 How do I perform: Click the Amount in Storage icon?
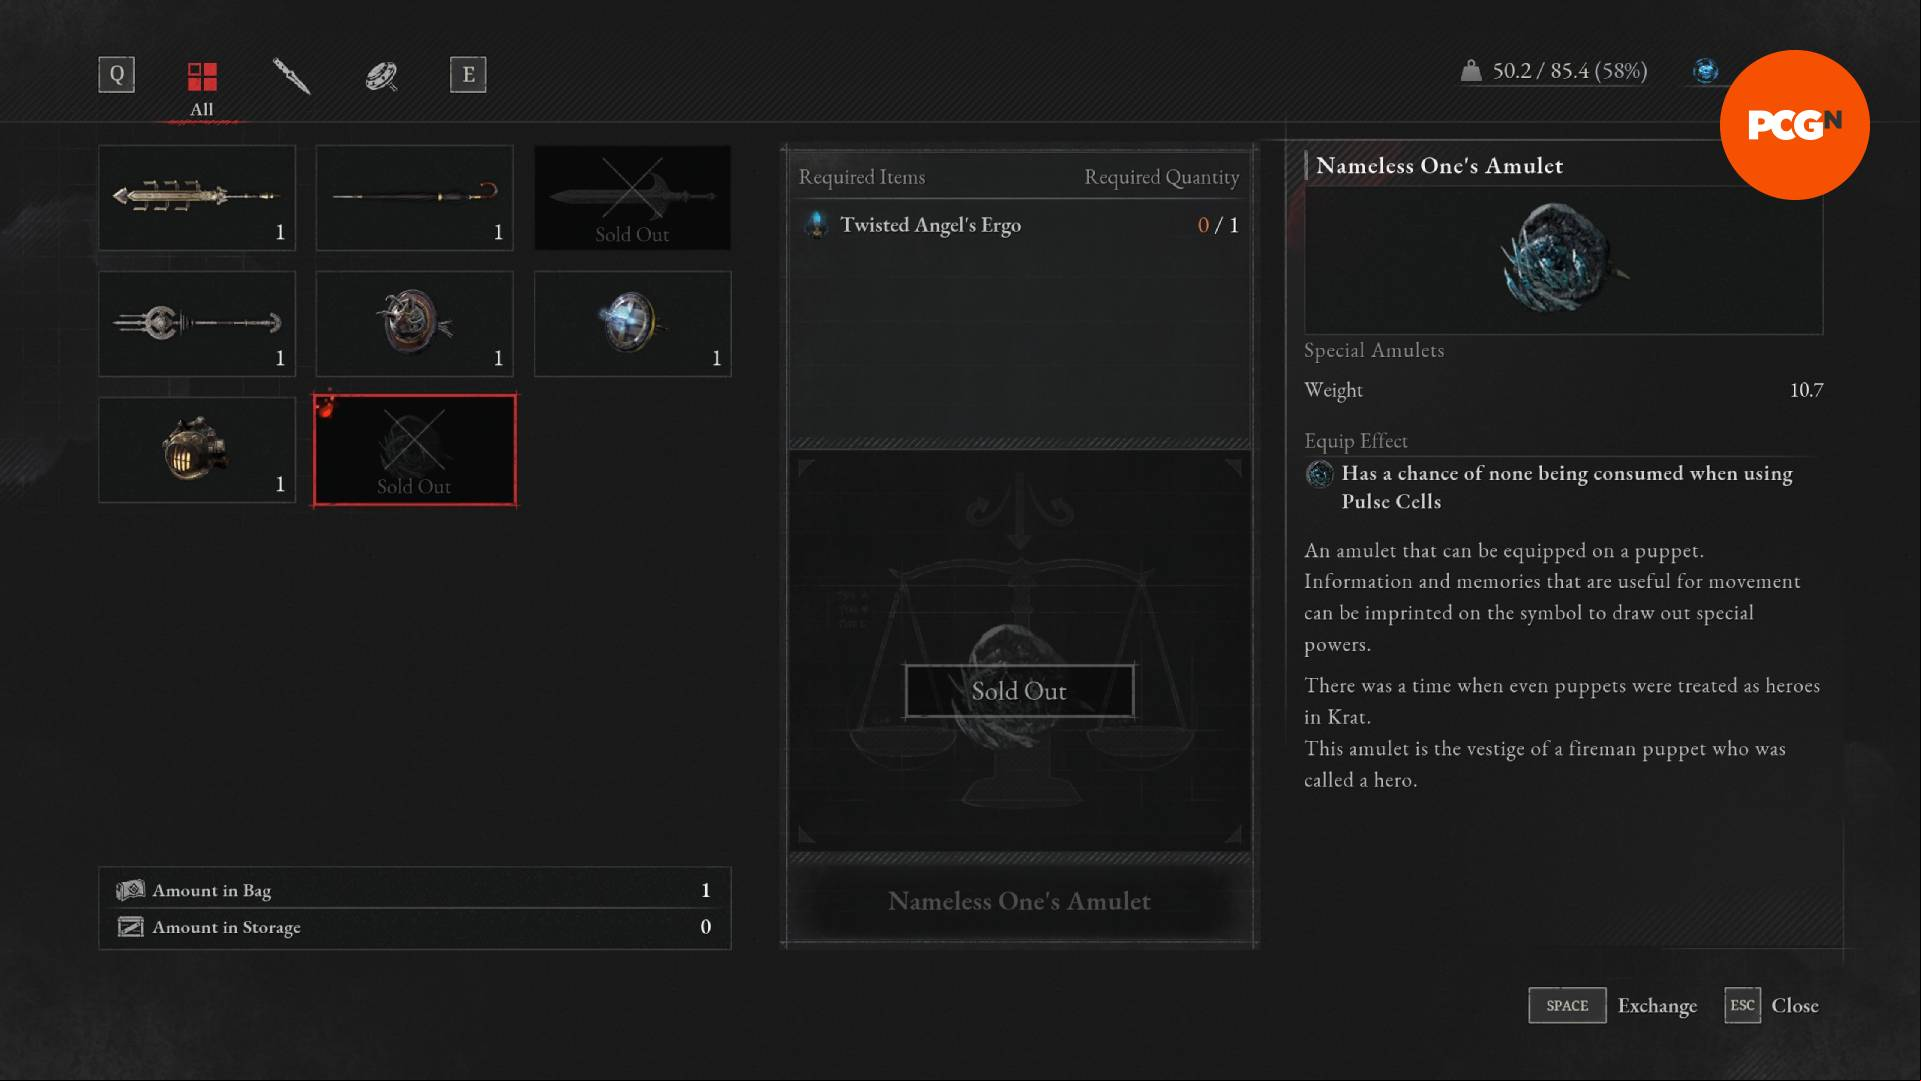130,927
